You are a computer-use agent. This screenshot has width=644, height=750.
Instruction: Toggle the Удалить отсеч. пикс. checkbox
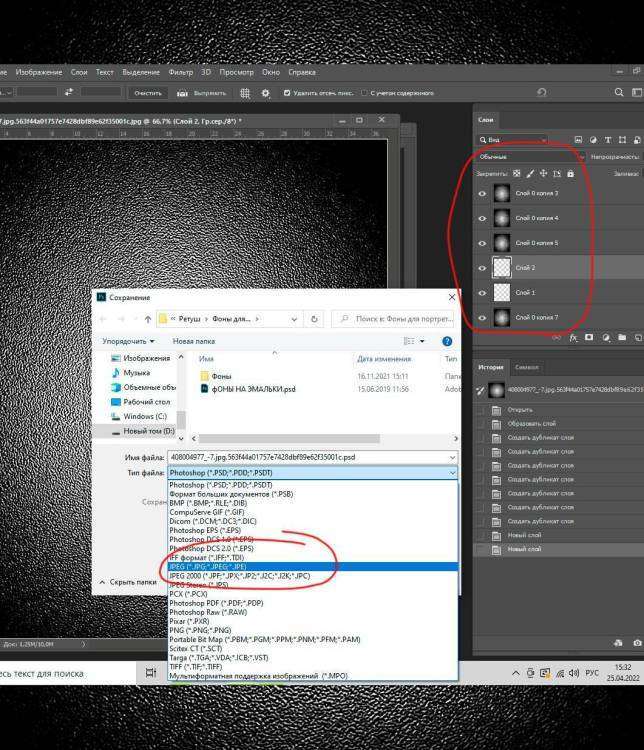pyautogui.click(x=286, y=93)
